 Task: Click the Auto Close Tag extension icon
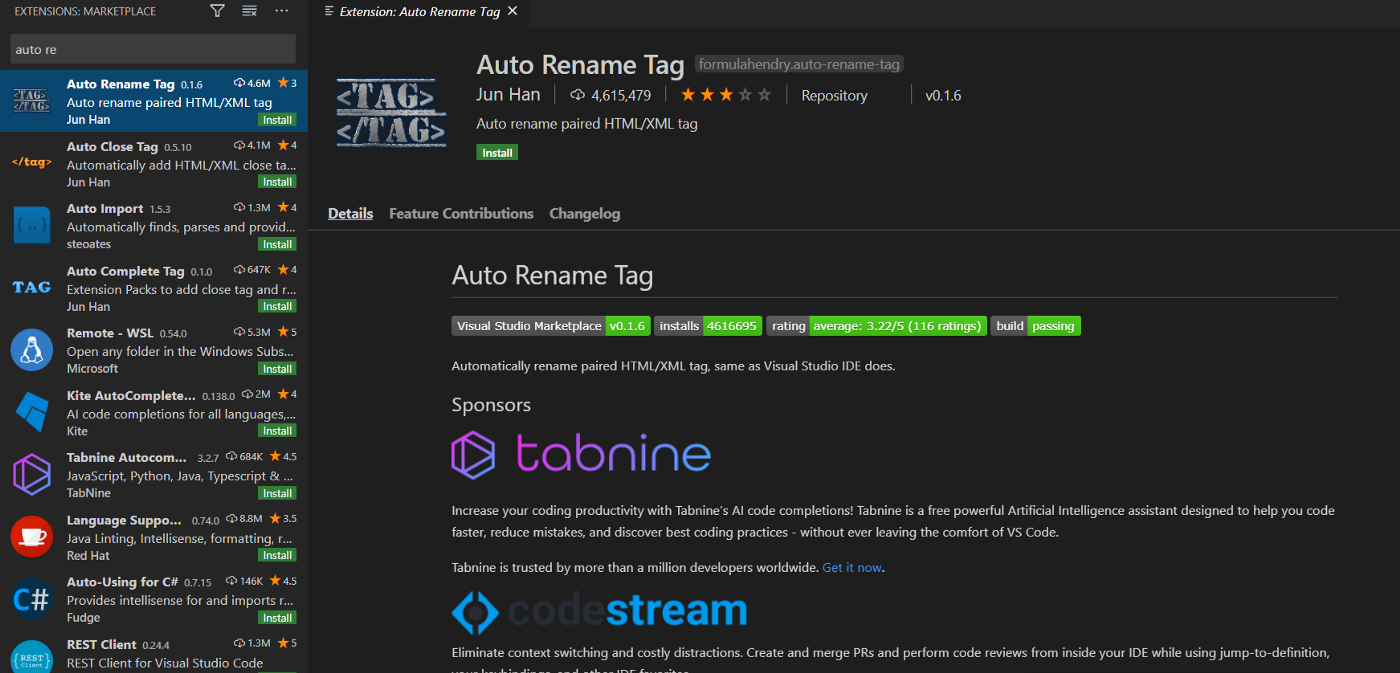click(x=31, y=163)
